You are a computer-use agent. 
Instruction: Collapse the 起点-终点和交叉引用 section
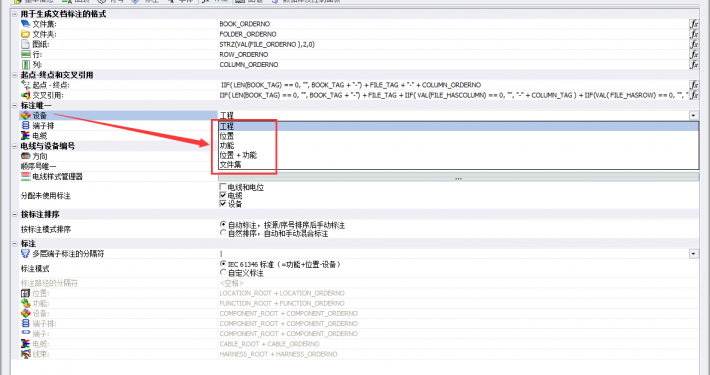15,75
